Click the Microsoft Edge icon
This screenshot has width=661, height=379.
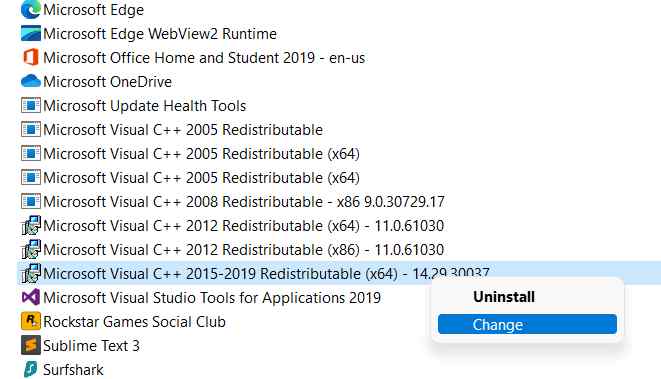click(31, 9)
